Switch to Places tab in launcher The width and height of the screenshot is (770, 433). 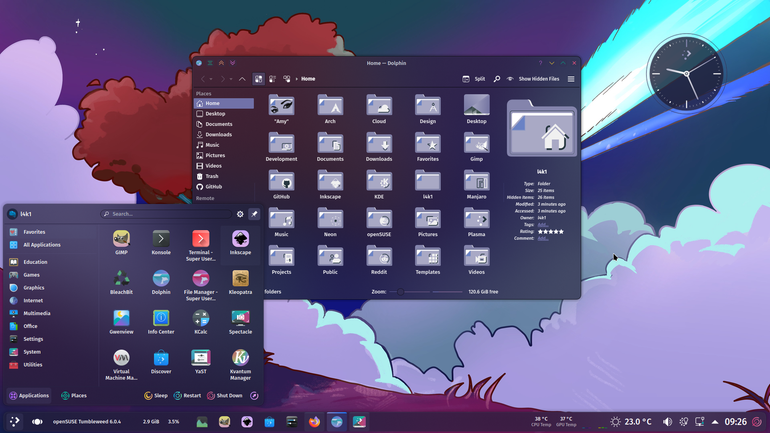pos(74,395)
